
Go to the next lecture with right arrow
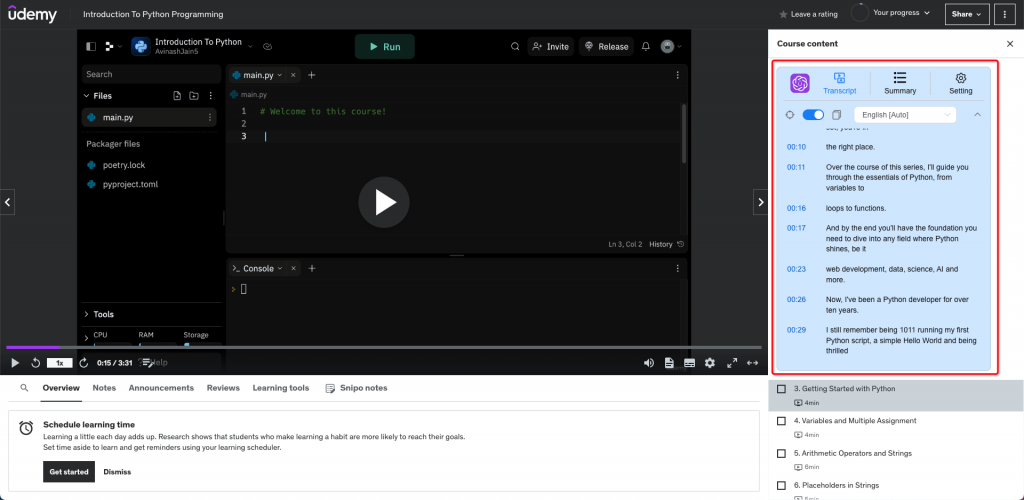(760, 202)
